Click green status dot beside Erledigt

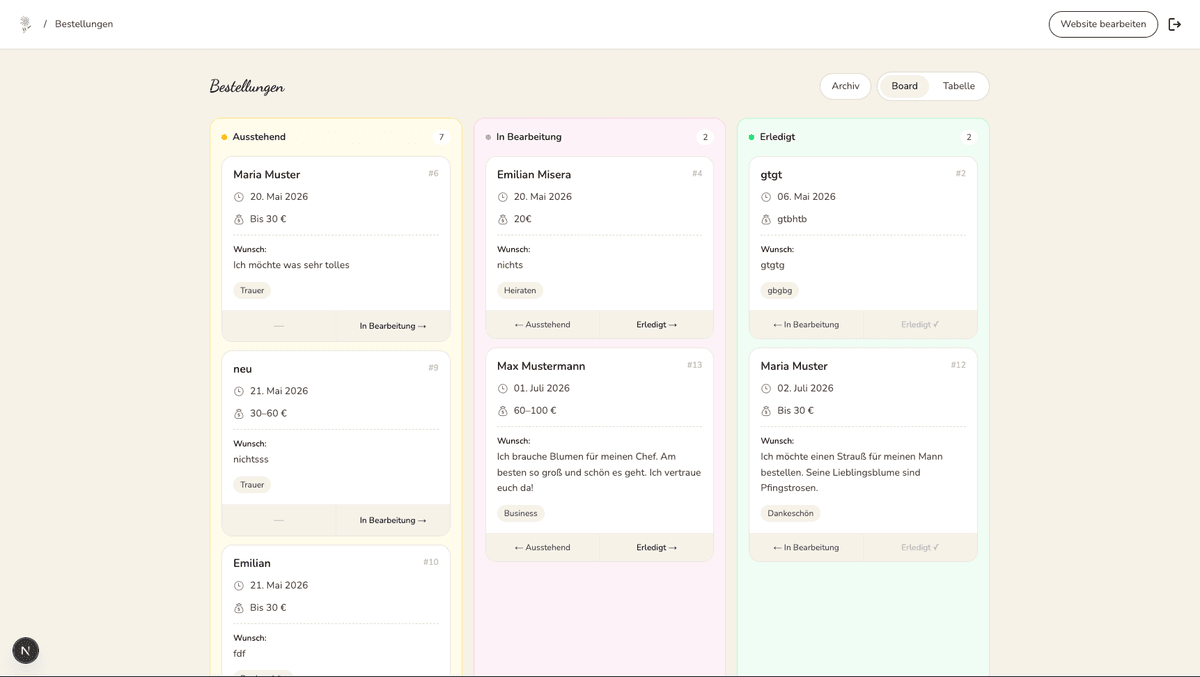click(x=752, y=137)
